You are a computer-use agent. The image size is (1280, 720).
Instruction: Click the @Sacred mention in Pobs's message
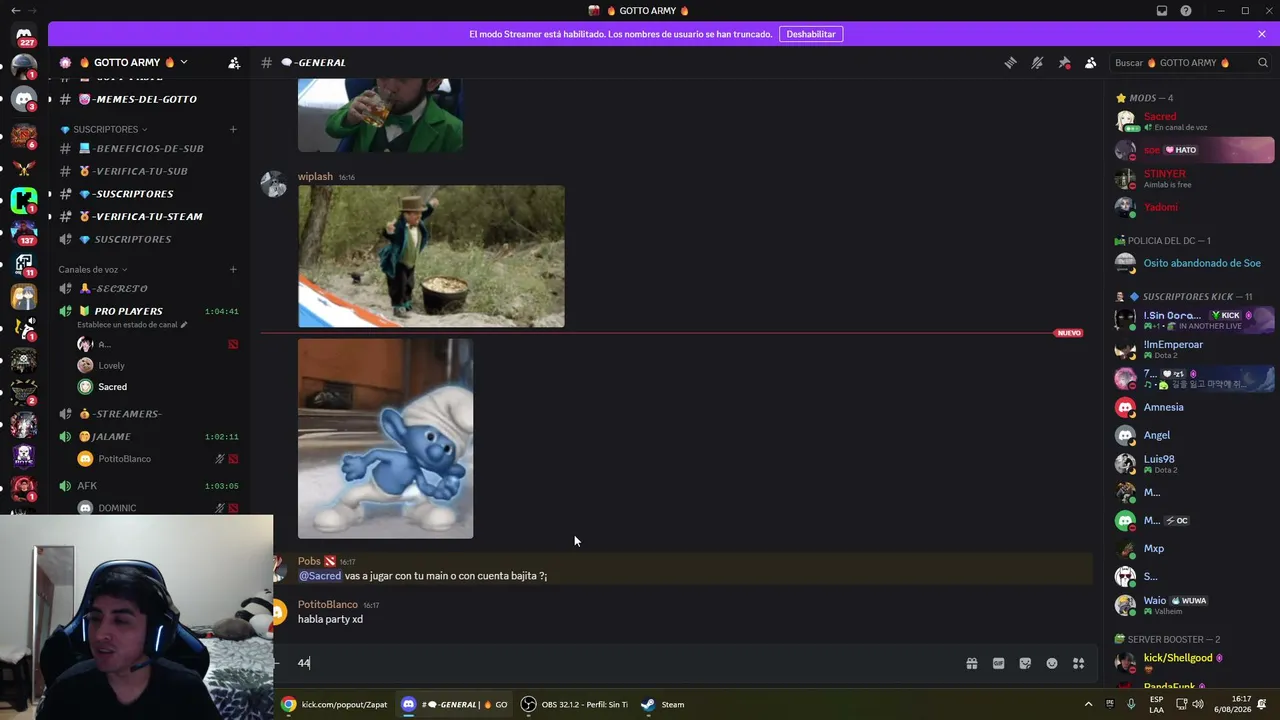320,576
